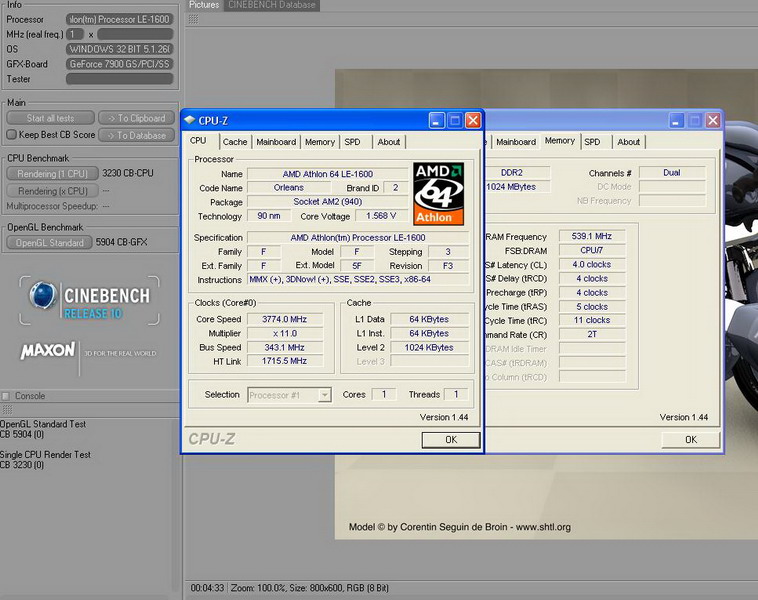This screenshot has height=600, width=758.
Task: Toggle Keep Best CB Score checkbox
Action: tap(12, 134)
